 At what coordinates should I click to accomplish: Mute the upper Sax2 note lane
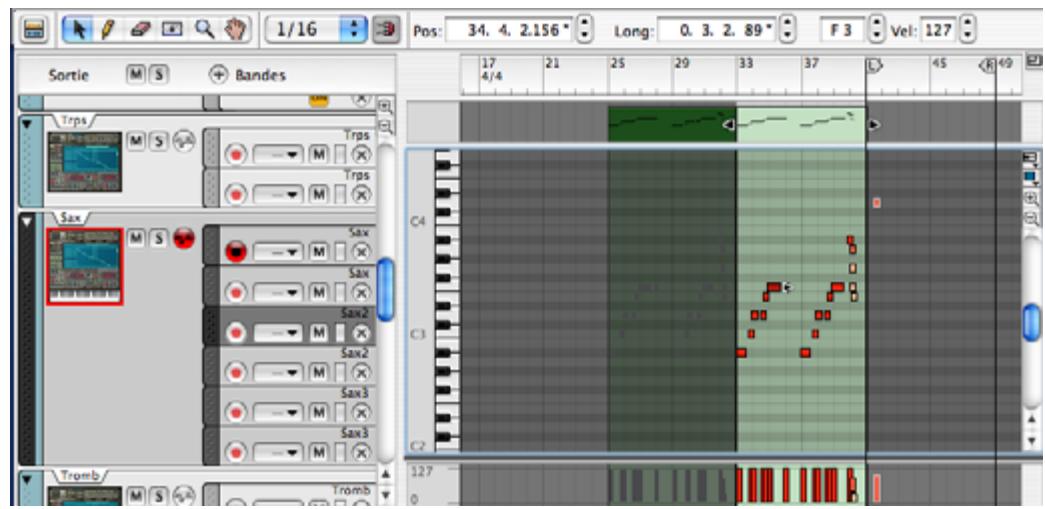click(x=320, y=332)
